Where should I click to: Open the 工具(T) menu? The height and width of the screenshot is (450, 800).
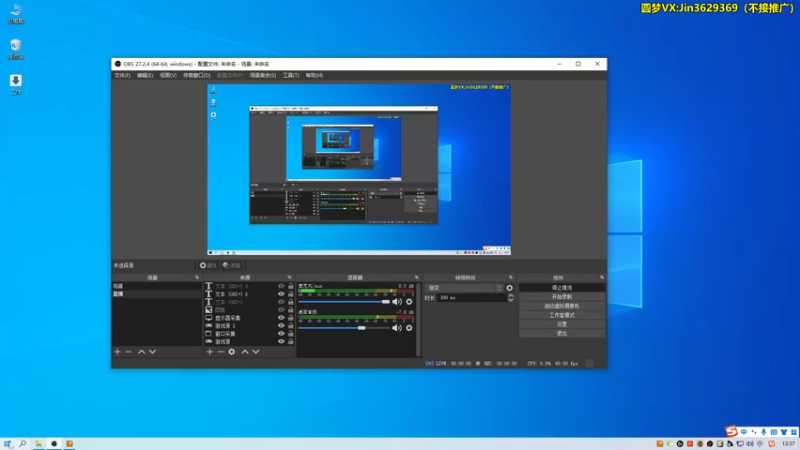point(291,75)
